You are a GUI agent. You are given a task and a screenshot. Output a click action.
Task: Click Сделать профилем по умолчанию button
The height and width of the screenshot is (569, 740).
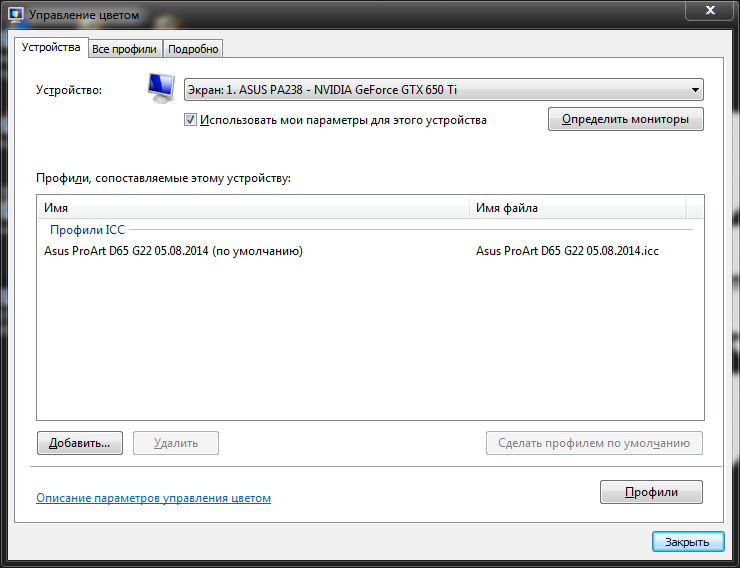coord(594,443)
